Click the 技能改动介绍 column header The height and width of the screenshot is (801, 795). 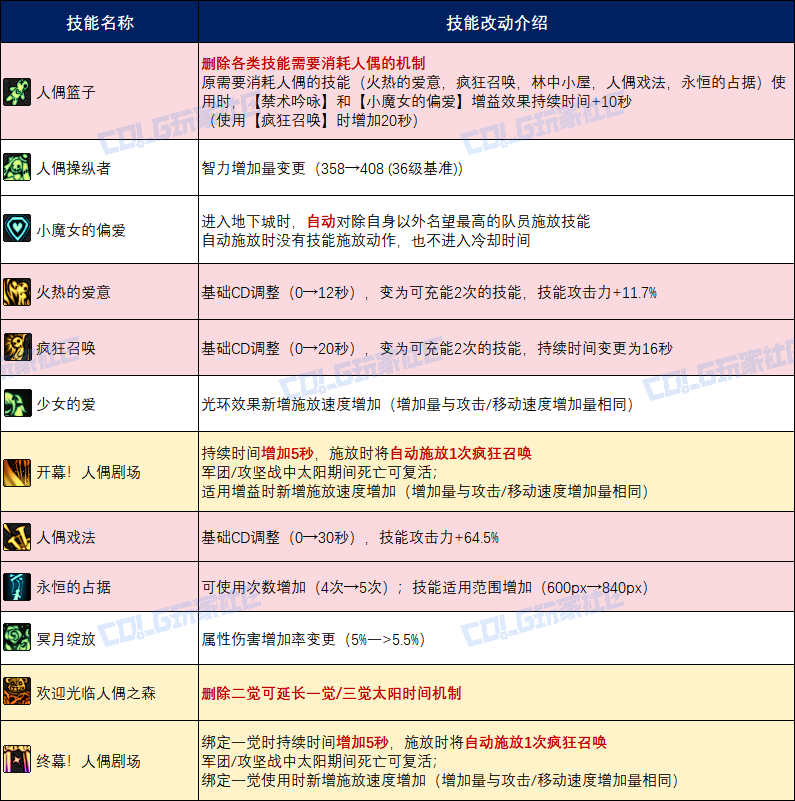point(496,22)
